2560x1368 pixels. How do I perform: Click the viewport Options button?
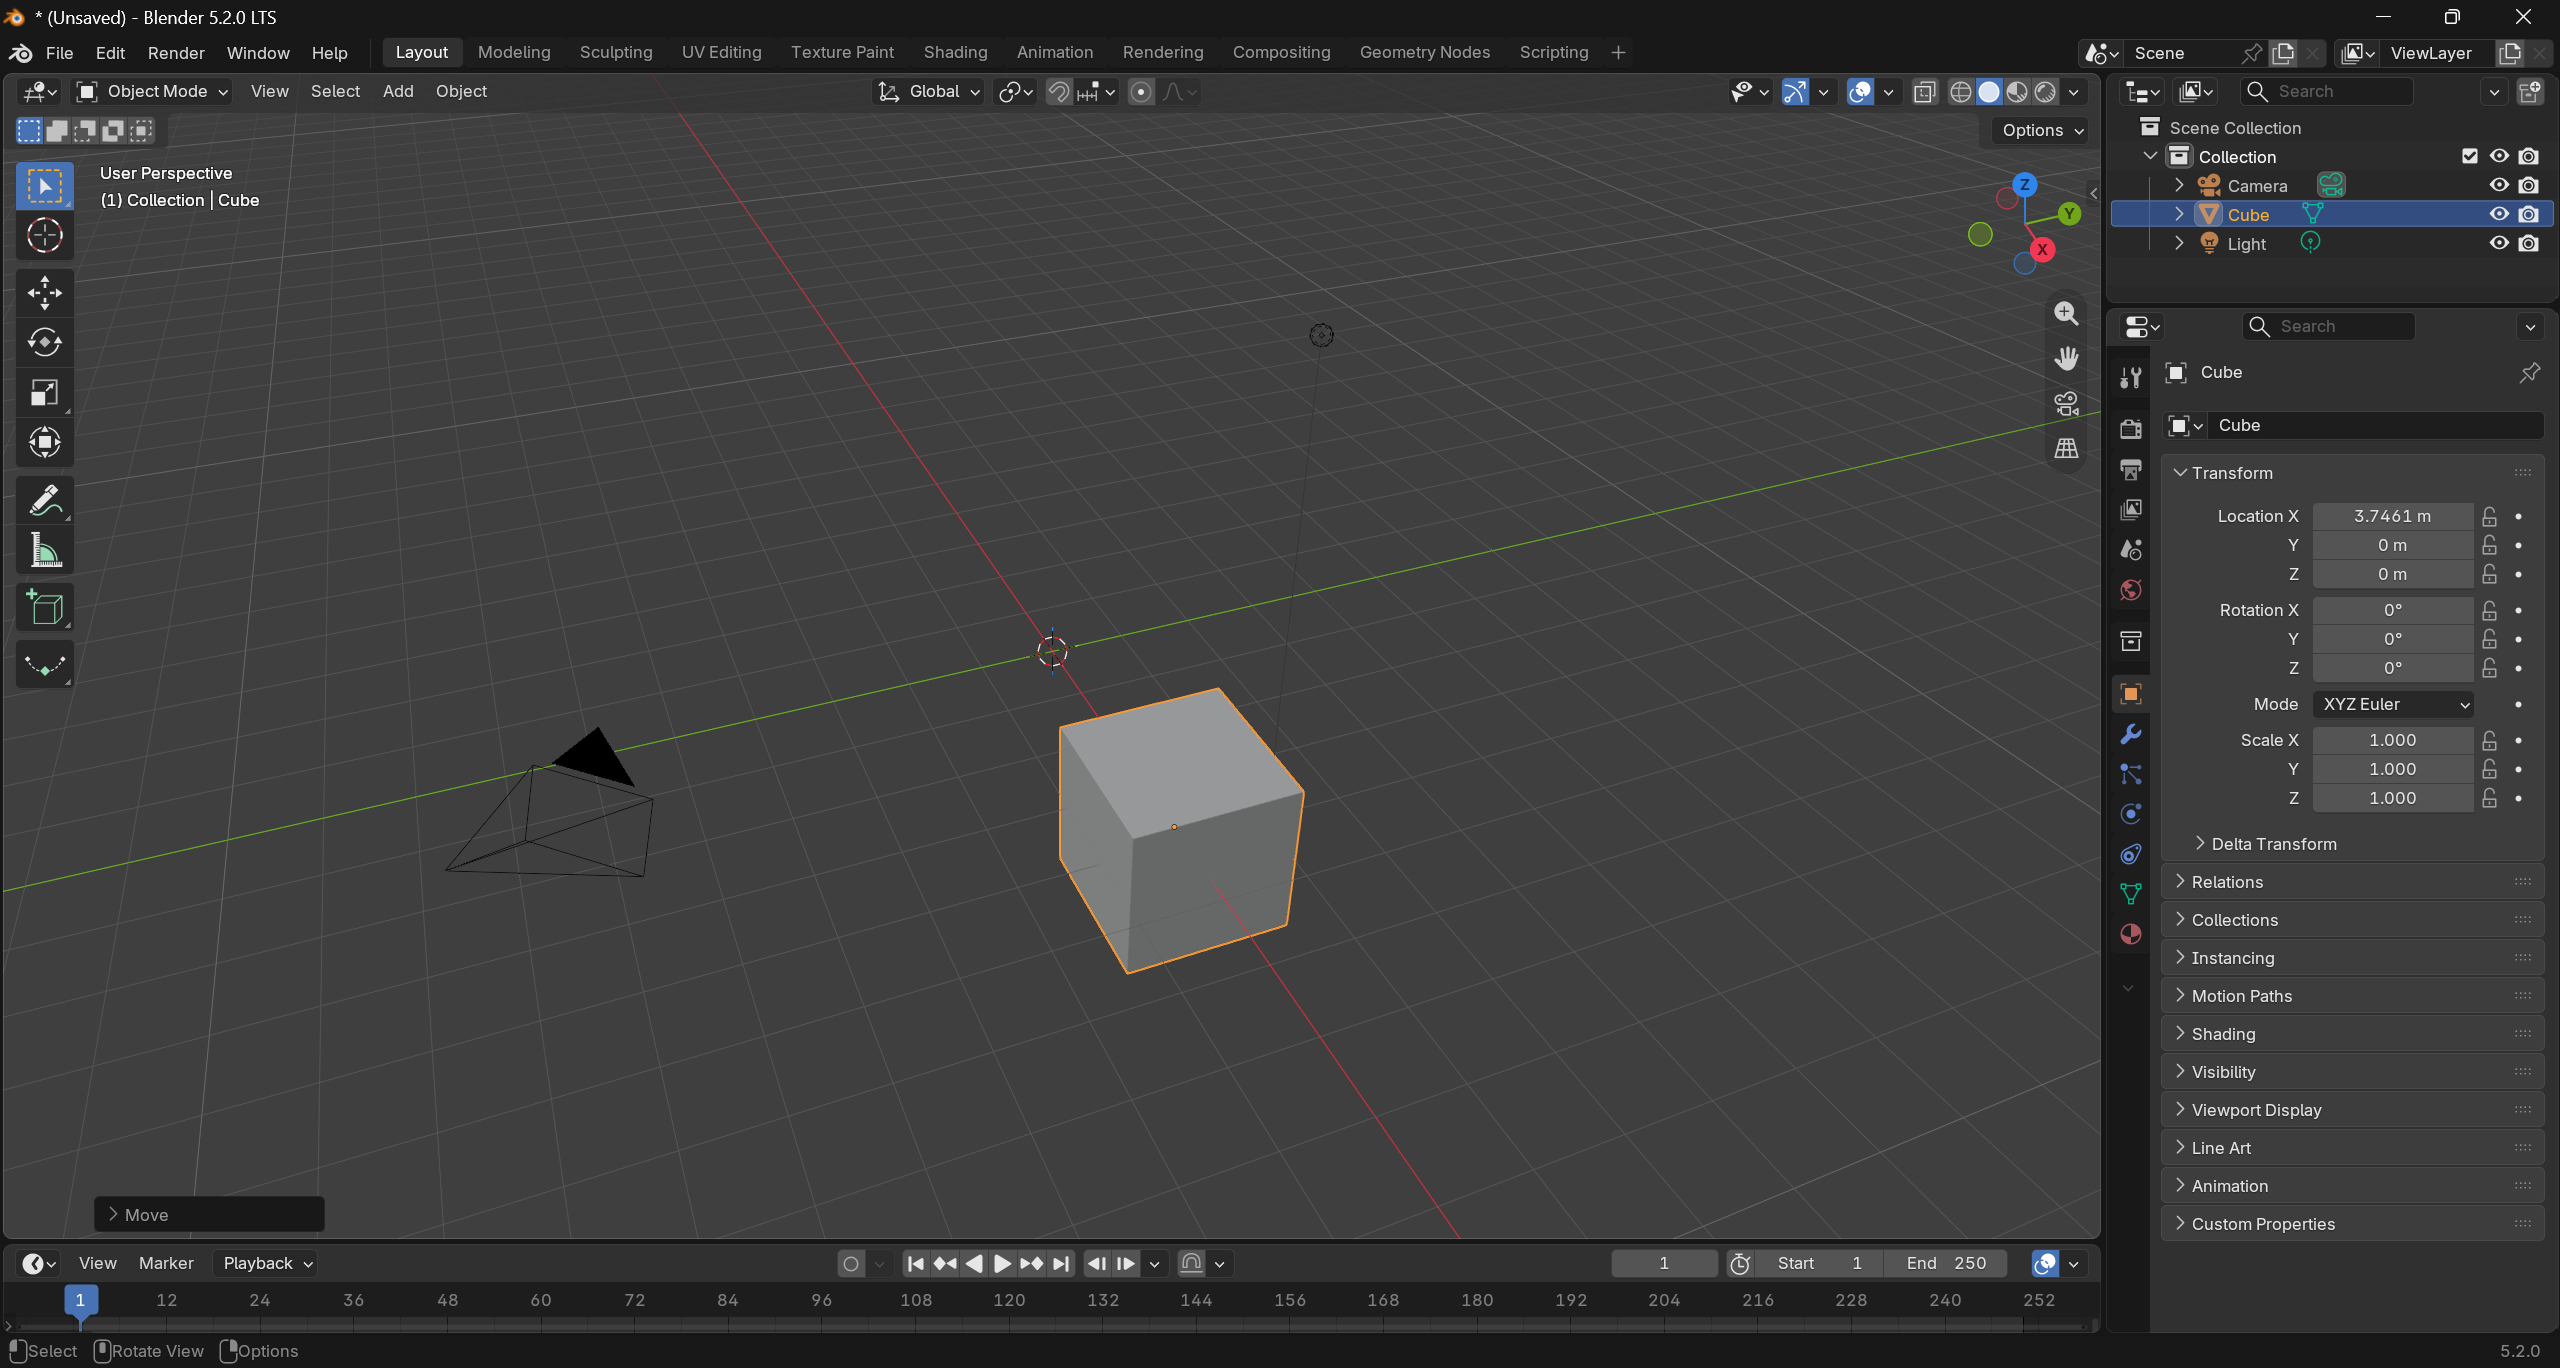tap(2043, 130)
